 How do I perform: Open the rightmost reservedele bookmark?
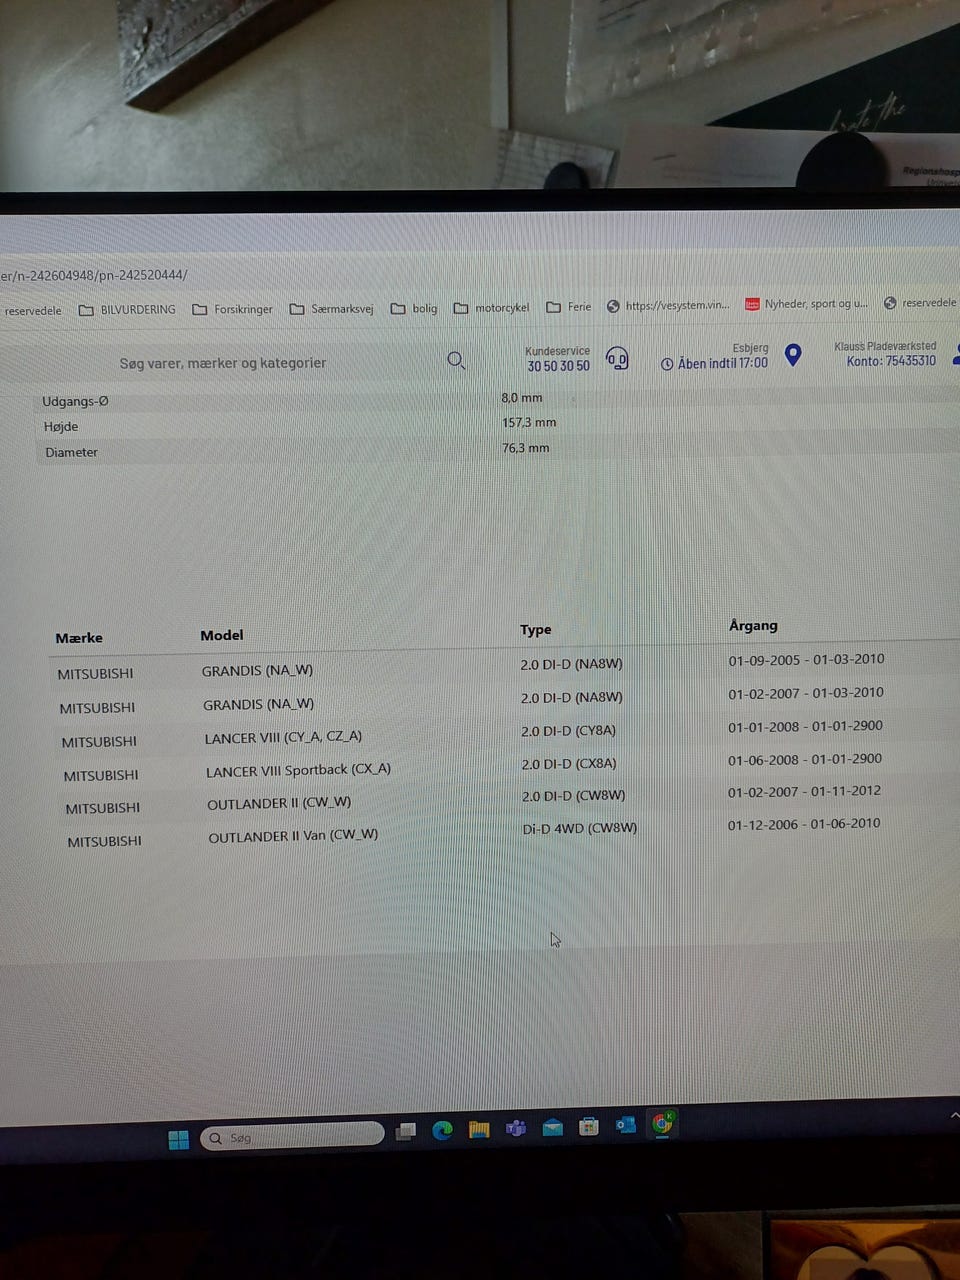point(920,303)
